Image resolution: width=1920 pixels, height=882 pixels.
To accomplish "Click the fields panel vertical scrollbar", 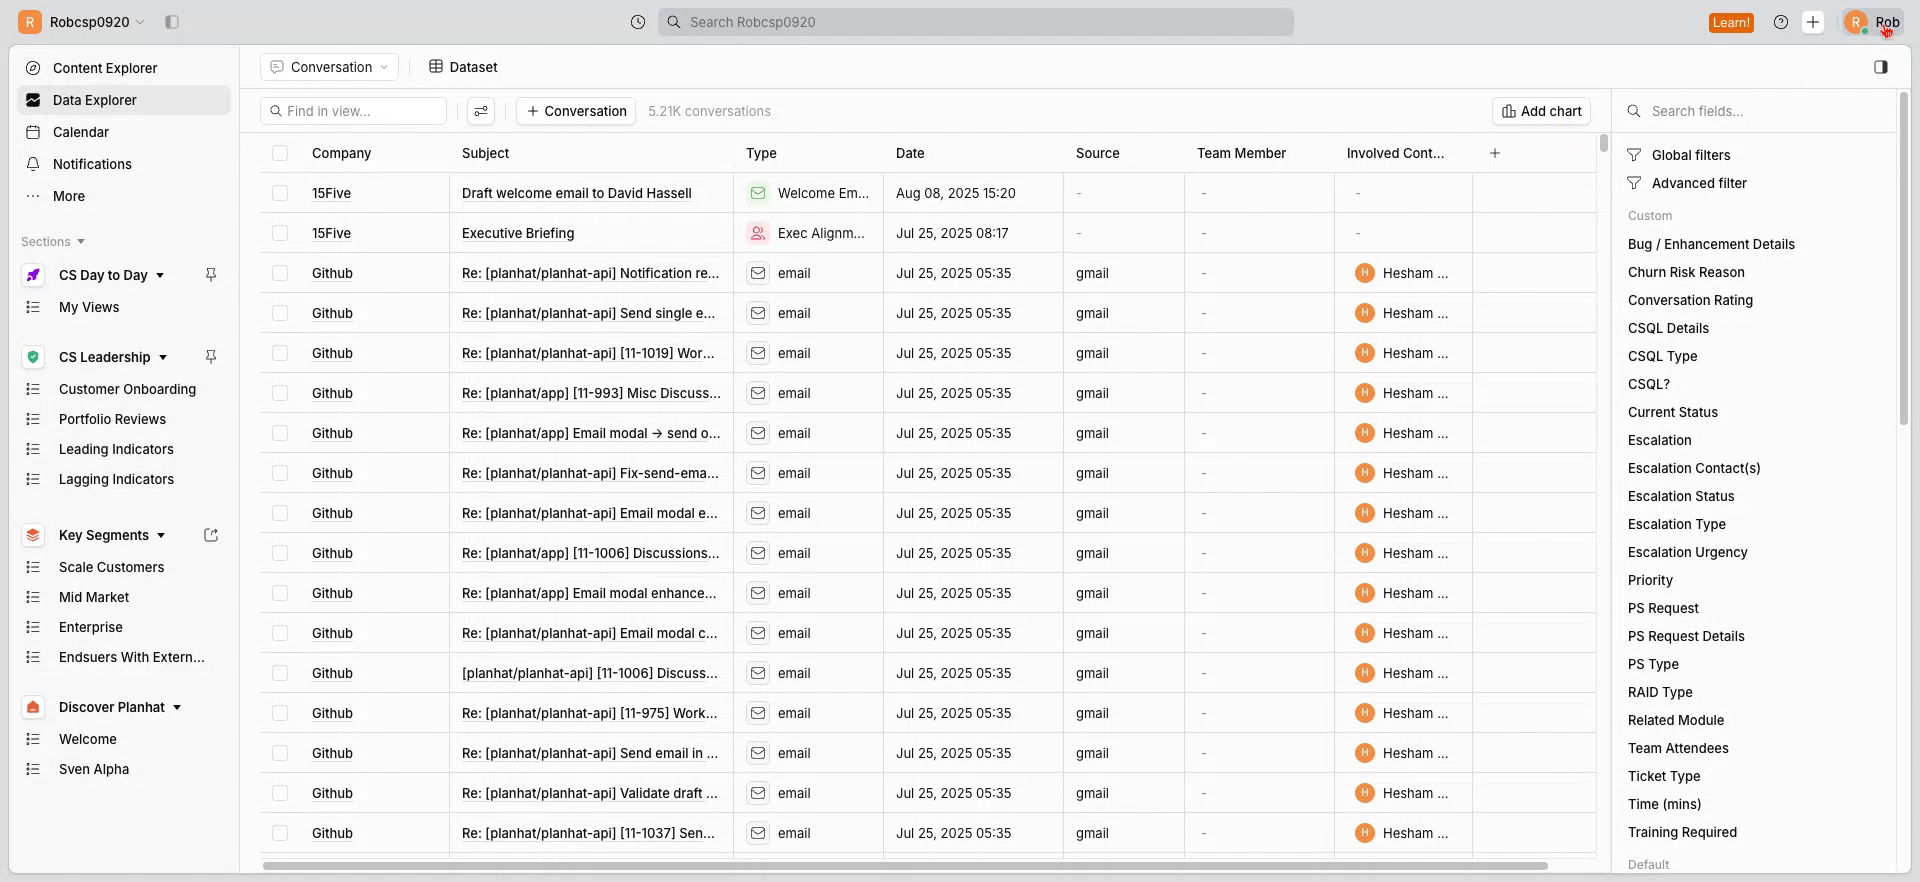I will tap(1904, 260).
